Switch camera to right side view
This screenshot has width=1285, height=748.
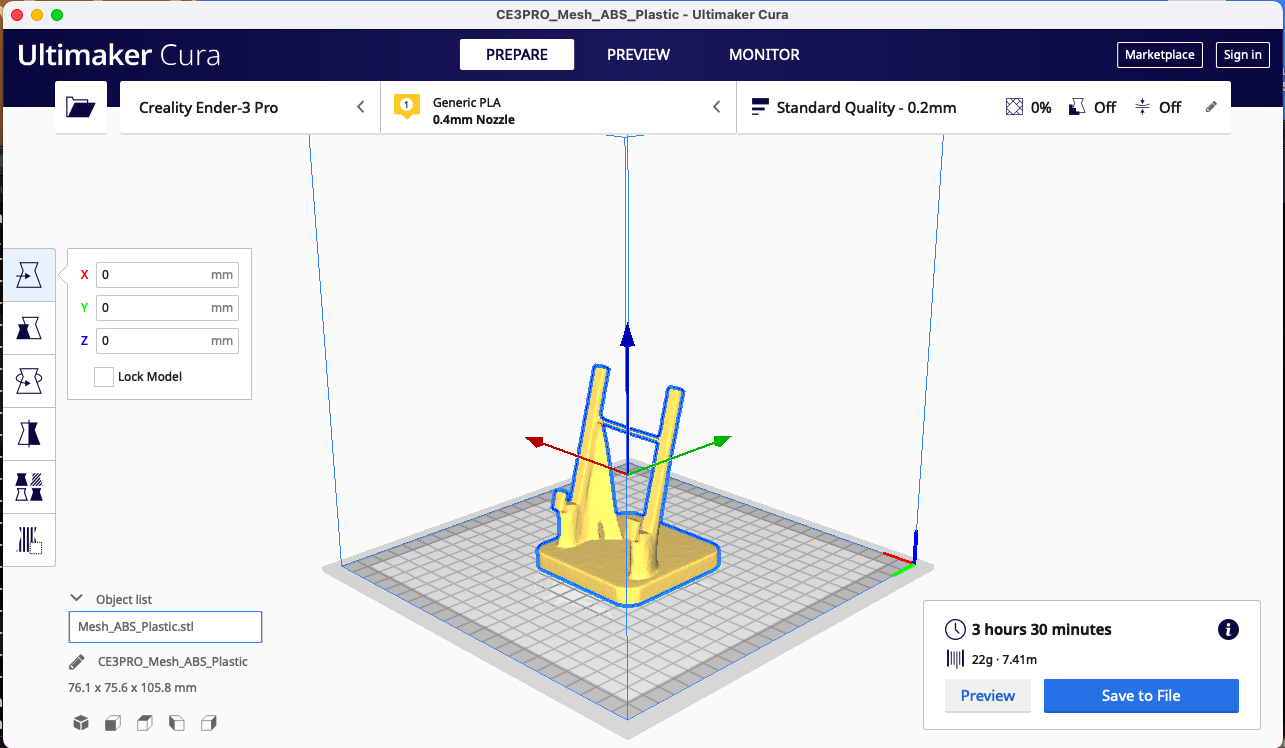209,723
